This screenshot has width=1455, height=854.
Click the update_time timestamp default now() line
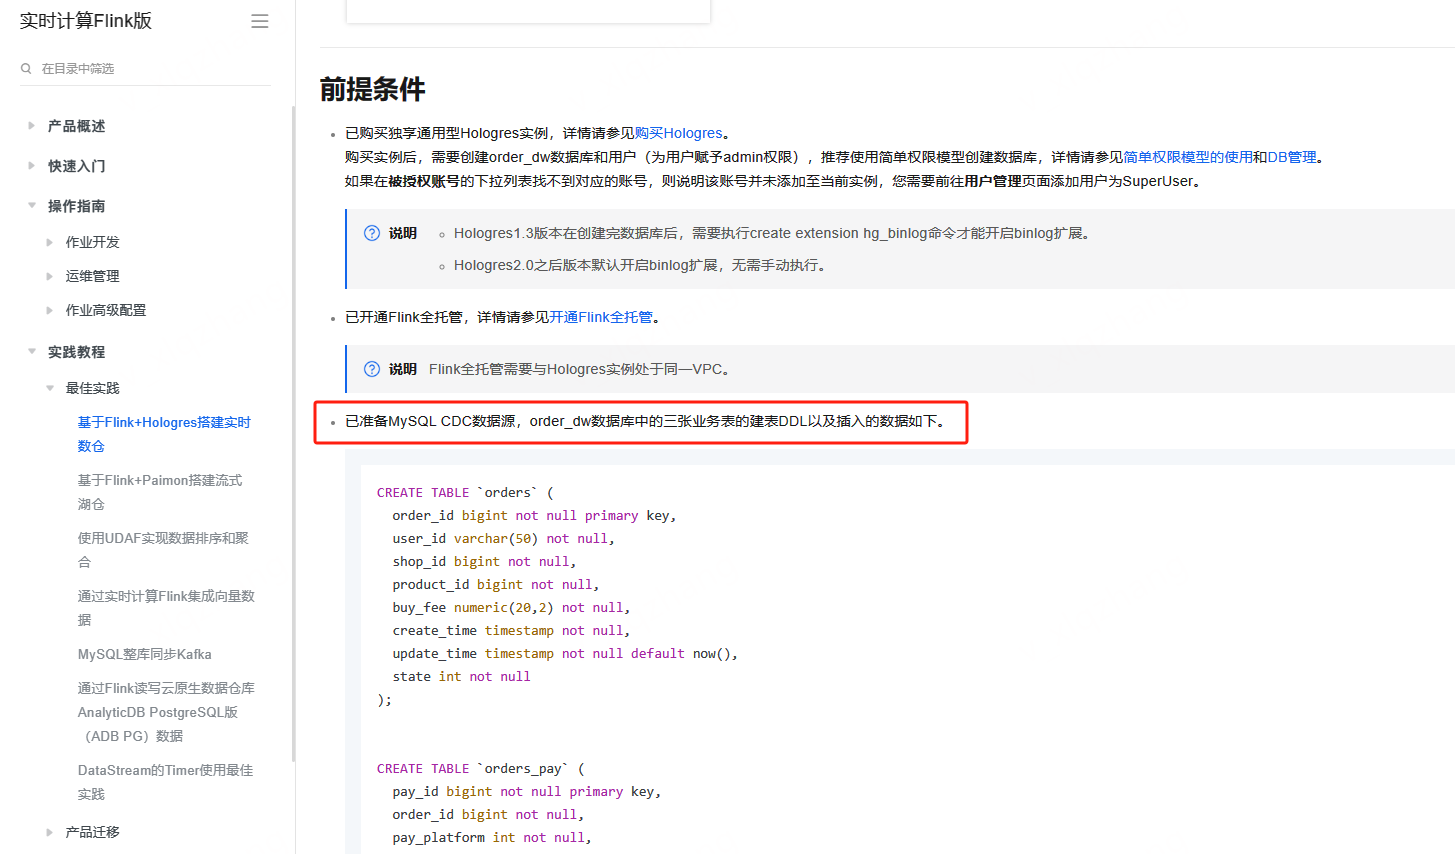pos(565,653)
